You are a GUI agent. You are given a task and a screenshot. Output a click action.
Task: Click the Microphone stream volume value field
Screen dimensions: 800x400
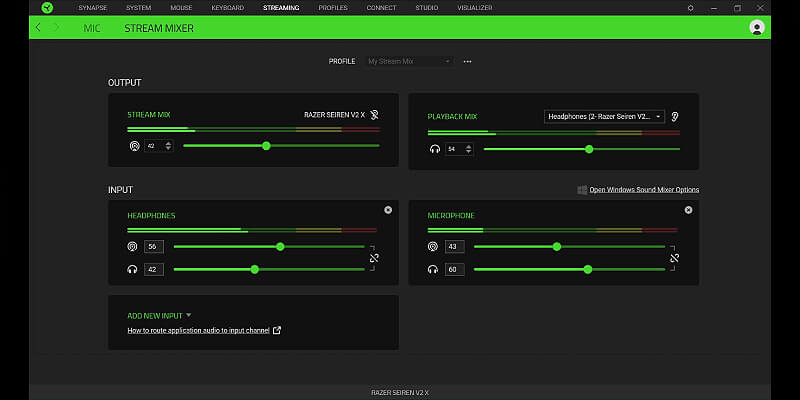454,246
